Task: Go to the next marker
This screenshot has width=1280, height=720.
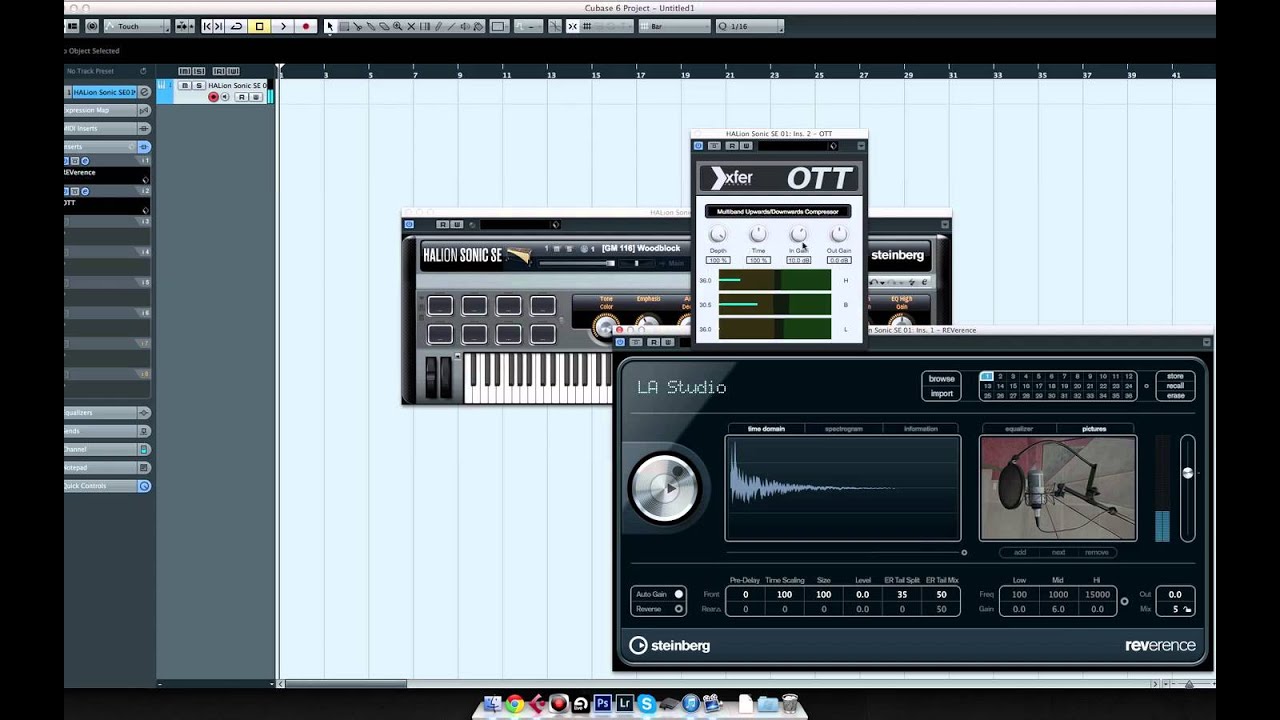Action: click(218, 26)
